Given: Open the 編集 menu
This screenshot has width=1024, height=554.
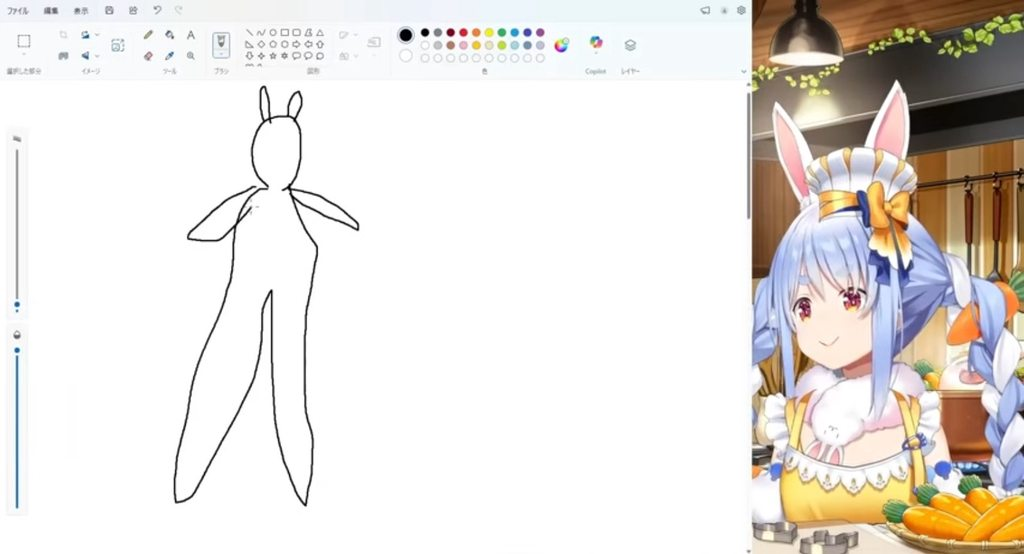Looking at the screenshot, I should coord(51,11).
